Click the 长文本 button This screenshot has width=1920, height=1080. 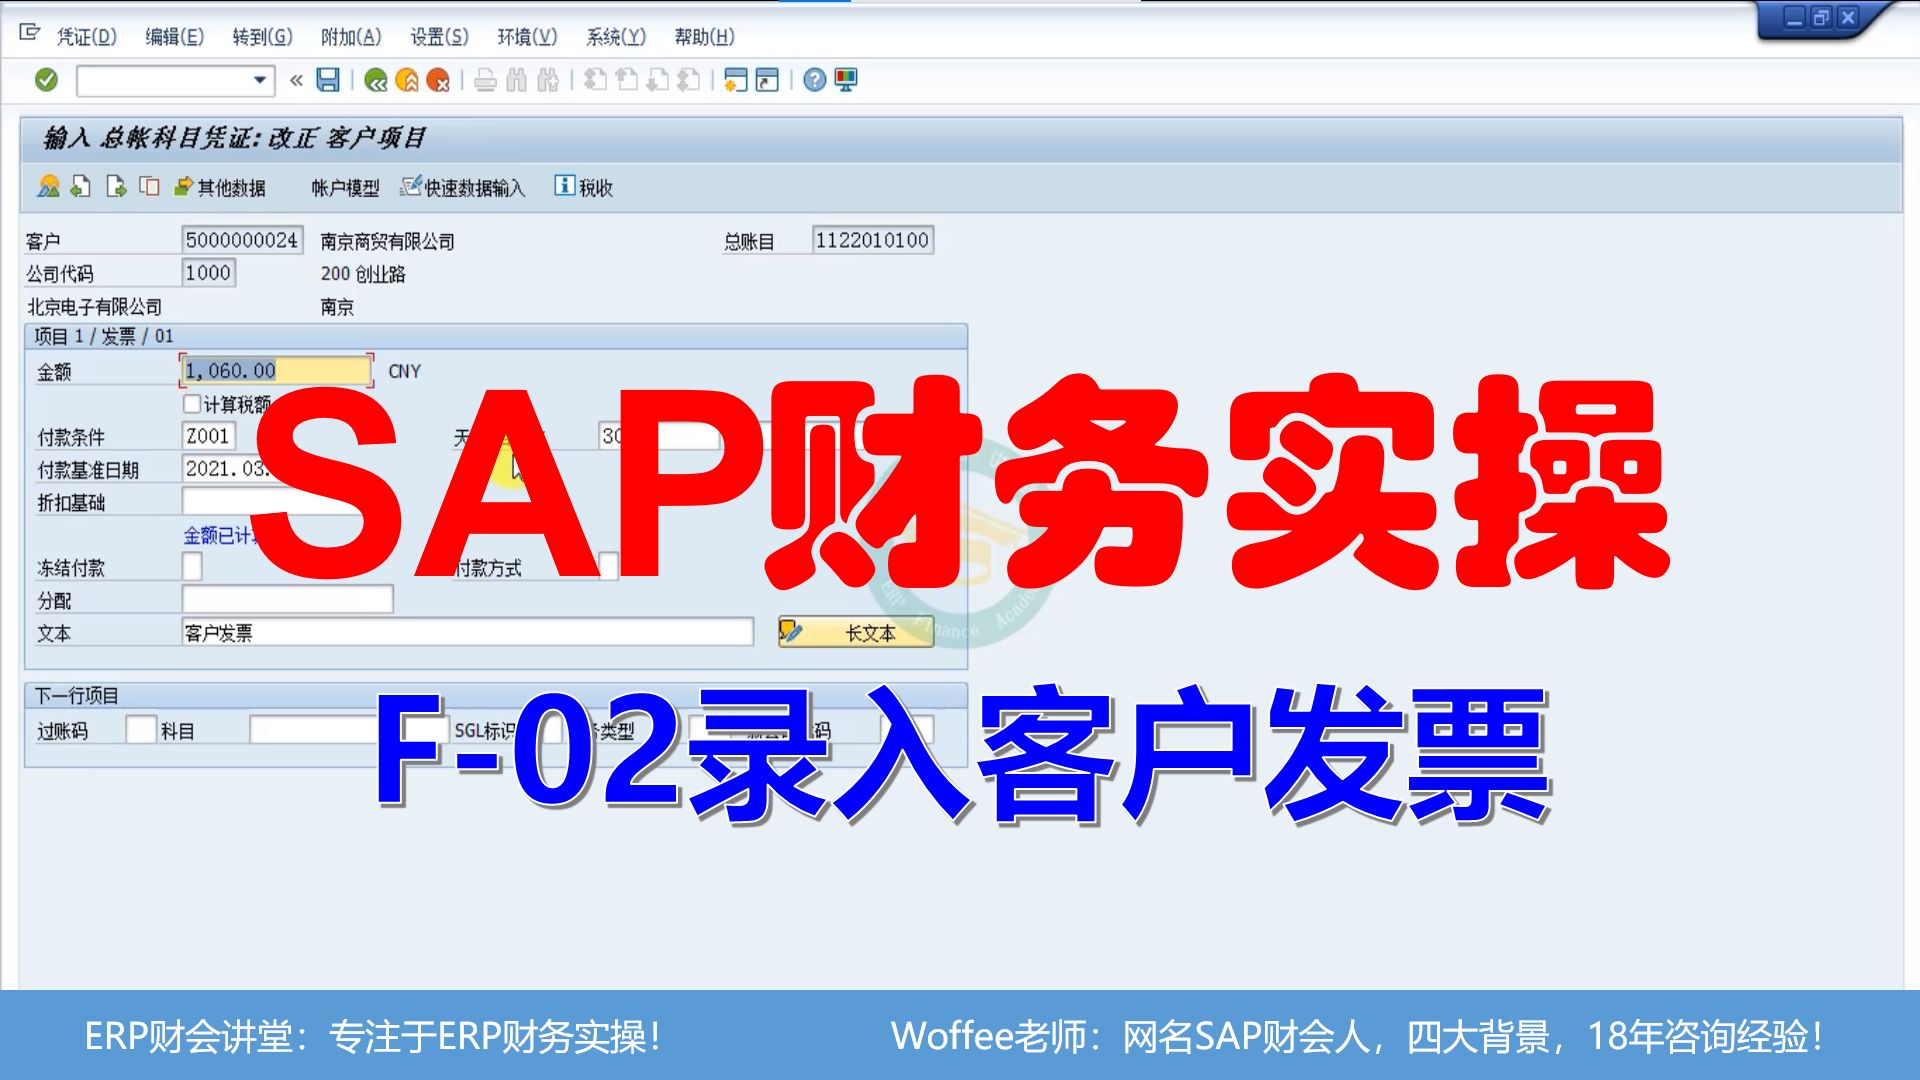(856, 632)
